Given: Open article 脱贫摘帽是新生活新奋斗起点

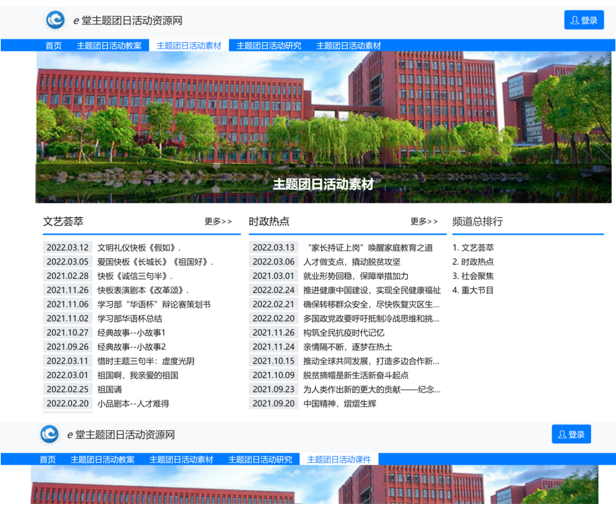Looking at the screenshot, I should (x=356, y=375).
